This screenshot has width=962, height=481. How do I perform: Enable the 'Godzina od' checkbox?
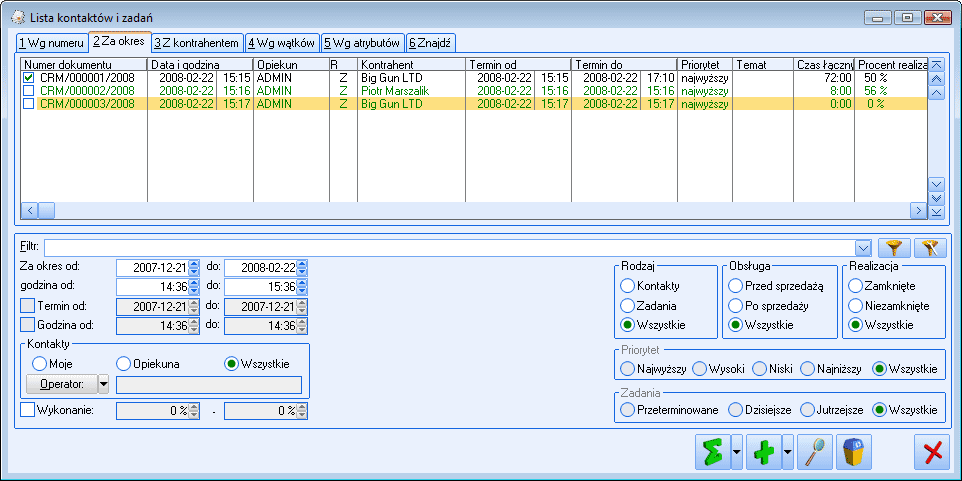pos(28,325)
